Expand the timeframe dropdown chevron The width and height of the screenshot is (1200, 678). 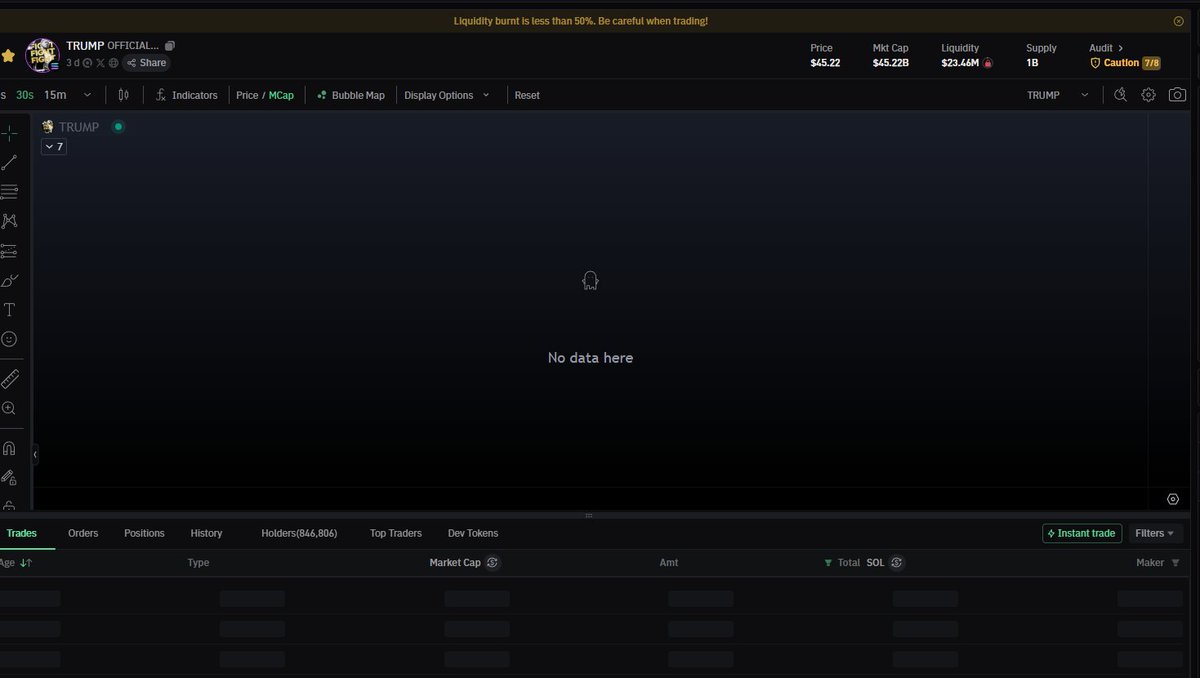pos(88,95)
